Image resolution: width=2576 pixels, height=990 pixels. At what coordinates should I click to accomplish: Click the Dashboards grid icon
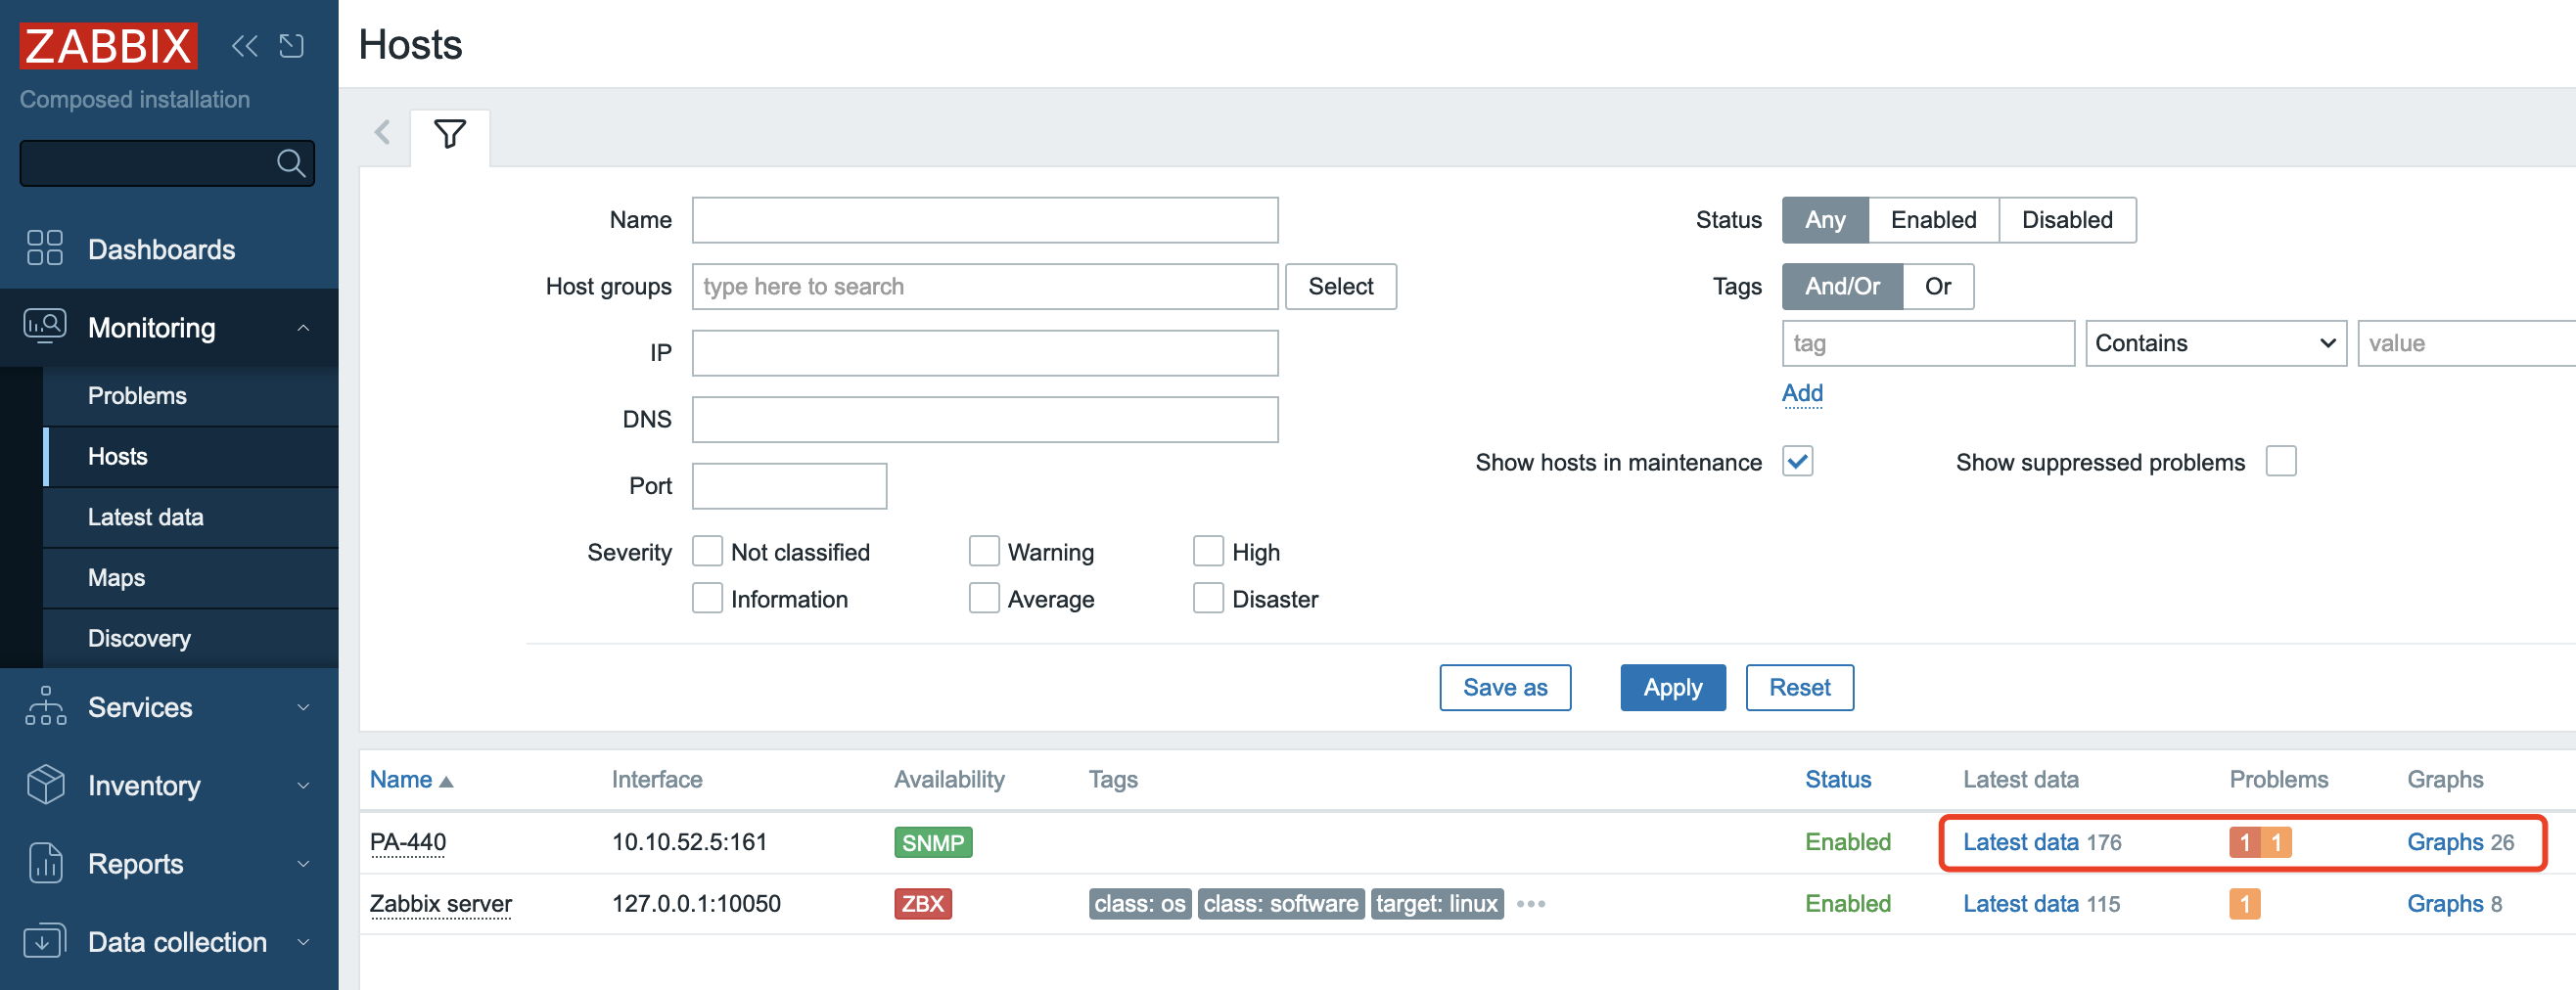point(45,248)
